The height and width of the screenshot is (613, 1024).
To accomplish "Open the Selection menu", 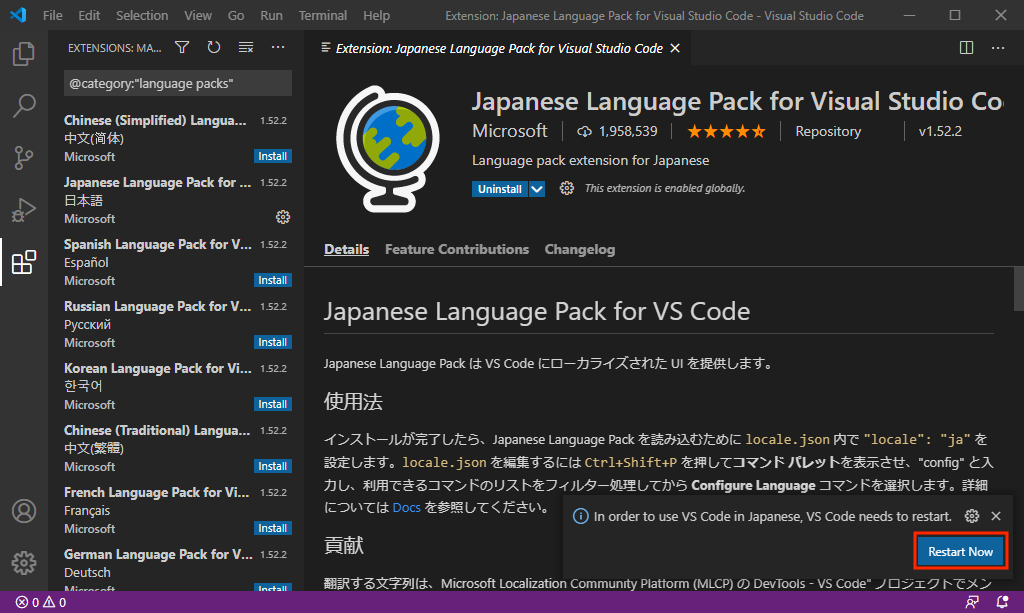I will tap(142, 16).
